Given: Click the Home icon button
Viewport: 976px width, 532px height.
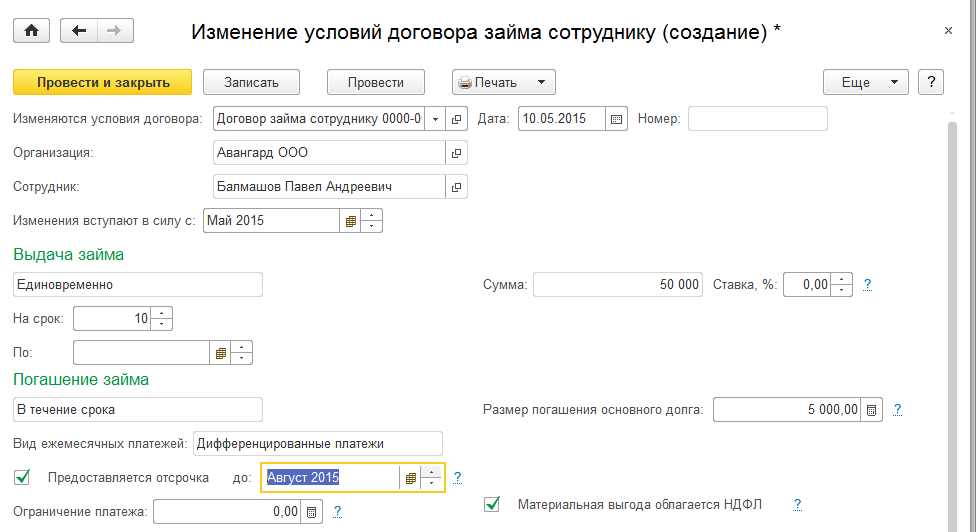Looking at the screenshot, I should (x=31, y=31).
